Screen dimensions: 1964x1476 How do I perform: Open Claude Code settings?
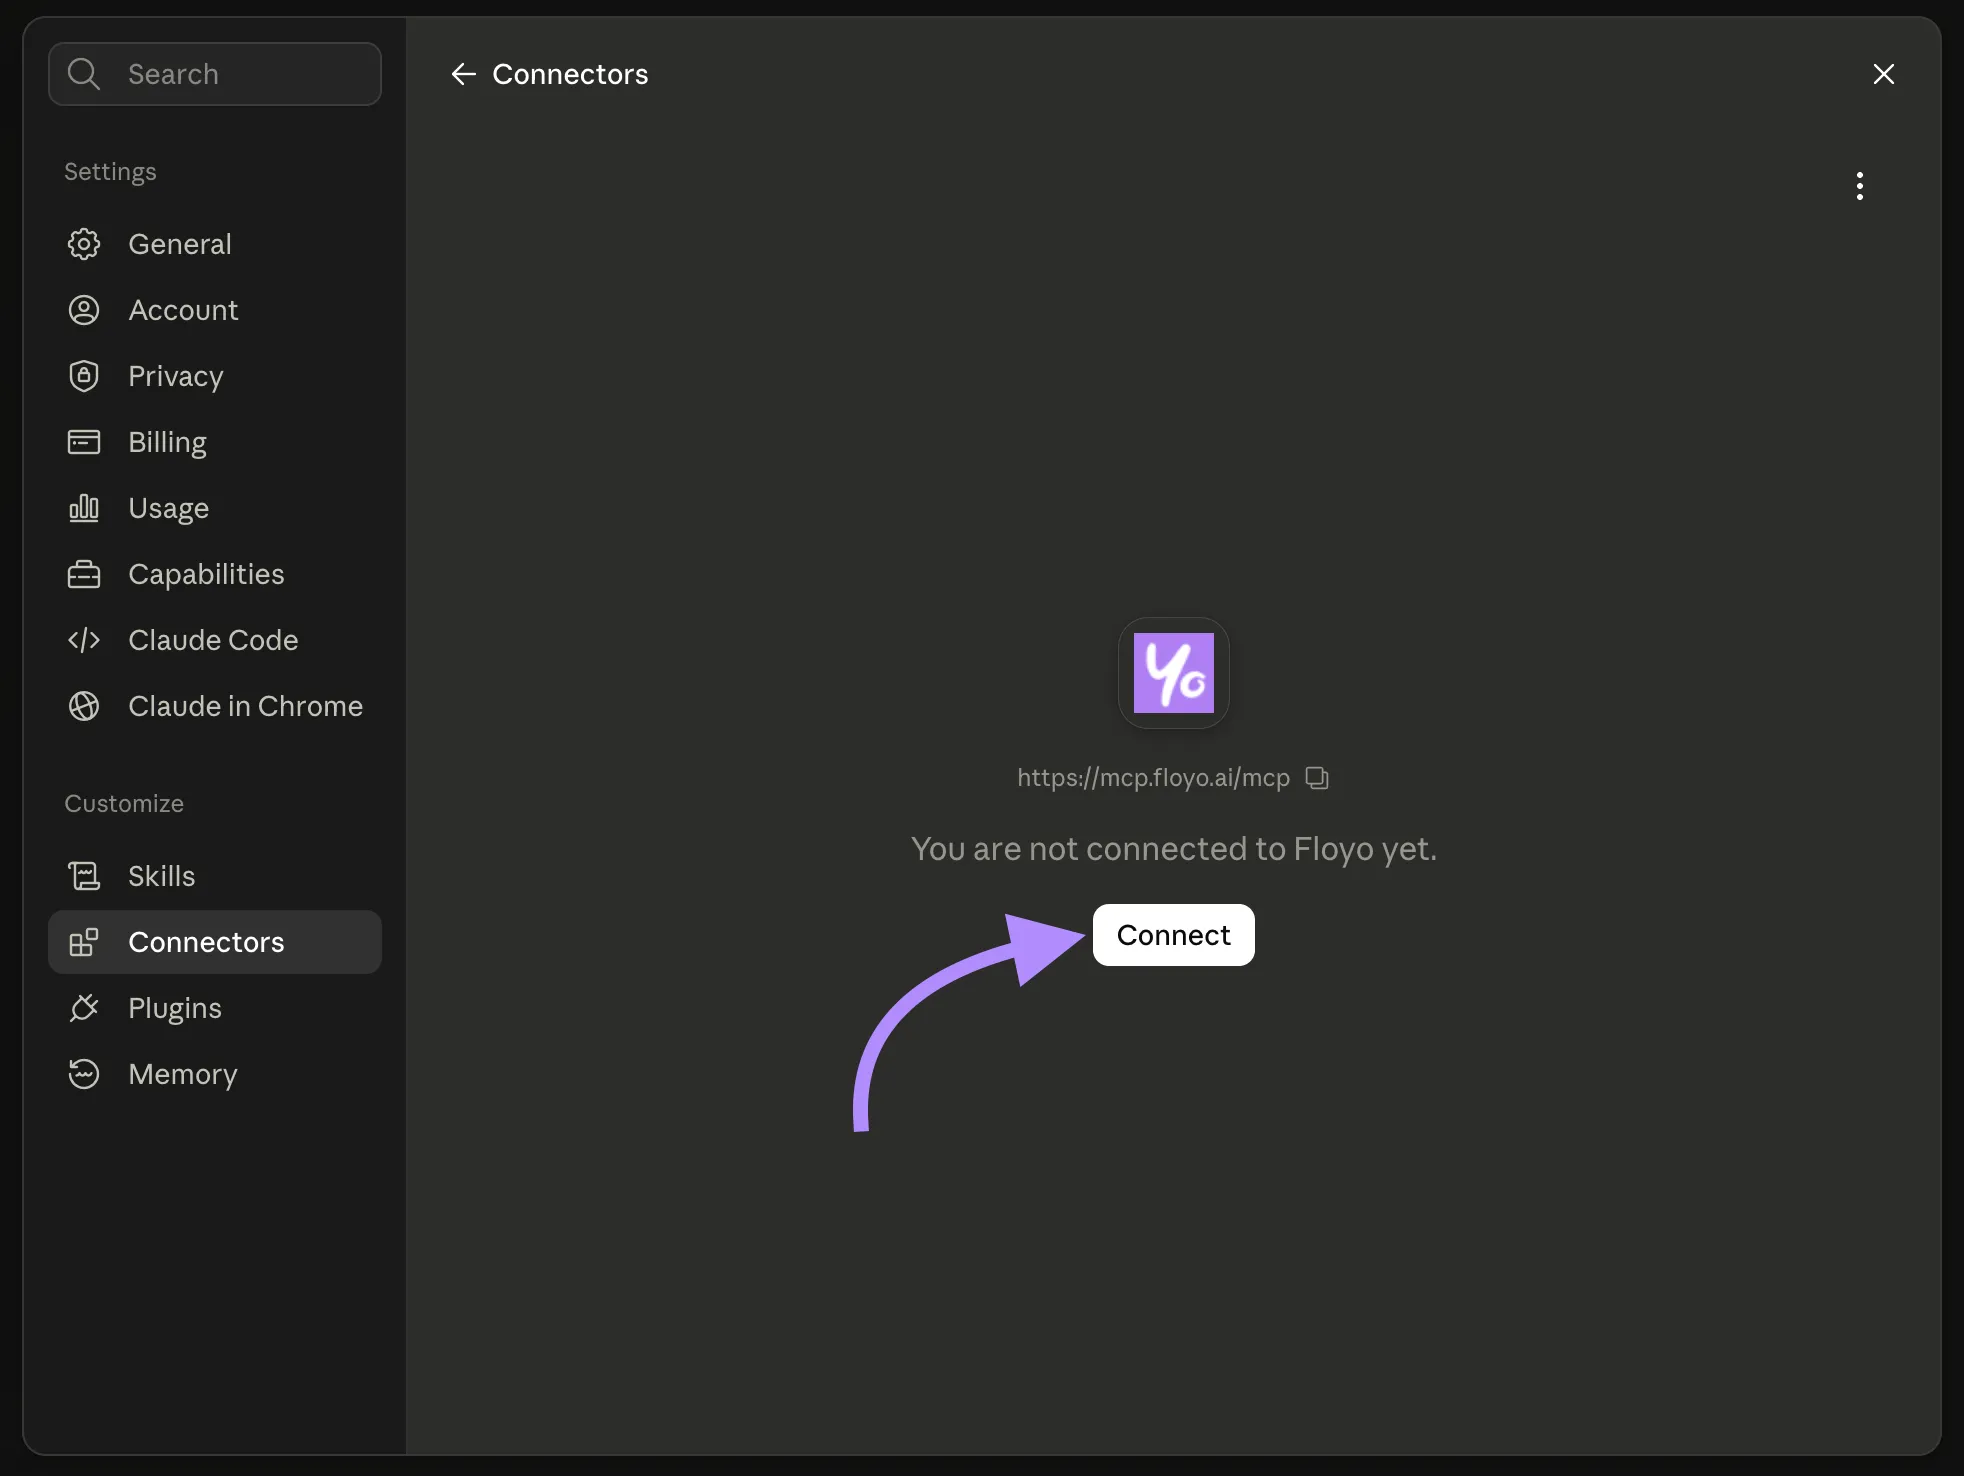(215, 640)
